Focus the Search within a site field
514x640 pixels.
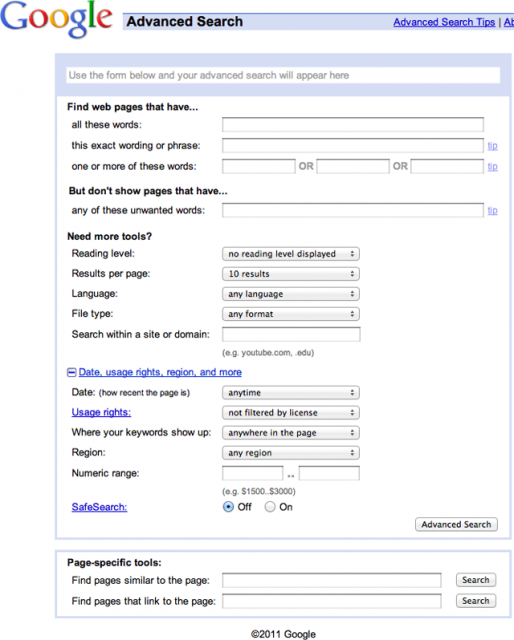coord(291,334)
